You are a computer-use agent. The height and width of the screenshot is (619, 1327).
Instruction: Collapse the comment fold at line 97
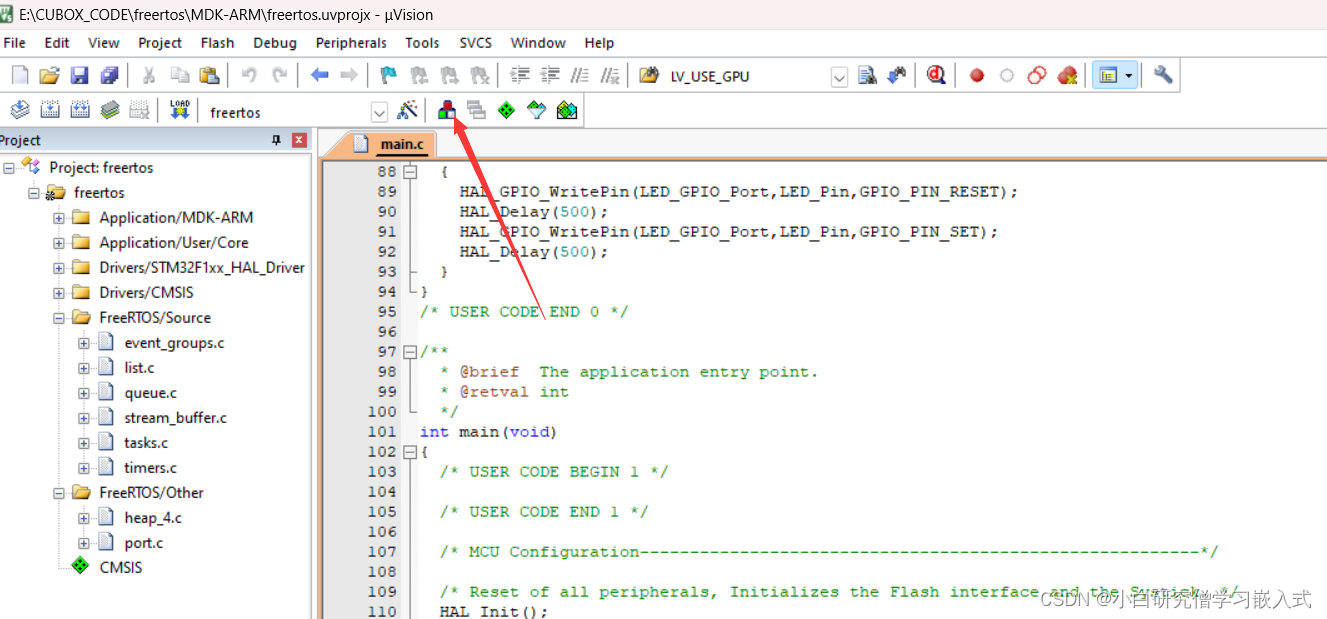tap(409, 352)
